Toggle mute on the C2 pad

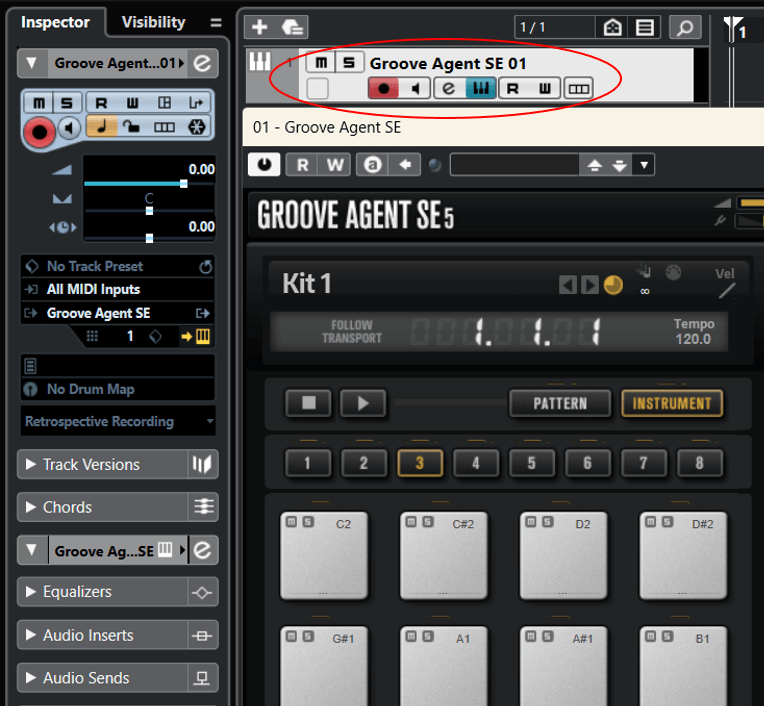[x=292, y=522]
